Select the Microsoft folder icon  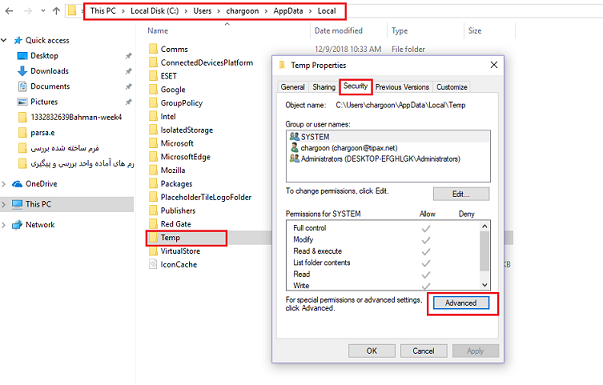pyautogui.click(x=153, y=143)
